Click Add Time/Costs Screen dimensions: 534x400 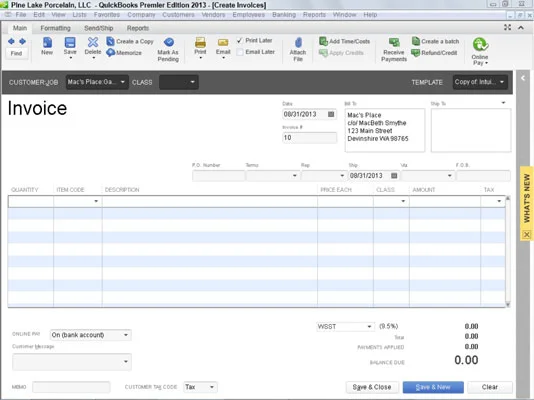coord(345,41)
